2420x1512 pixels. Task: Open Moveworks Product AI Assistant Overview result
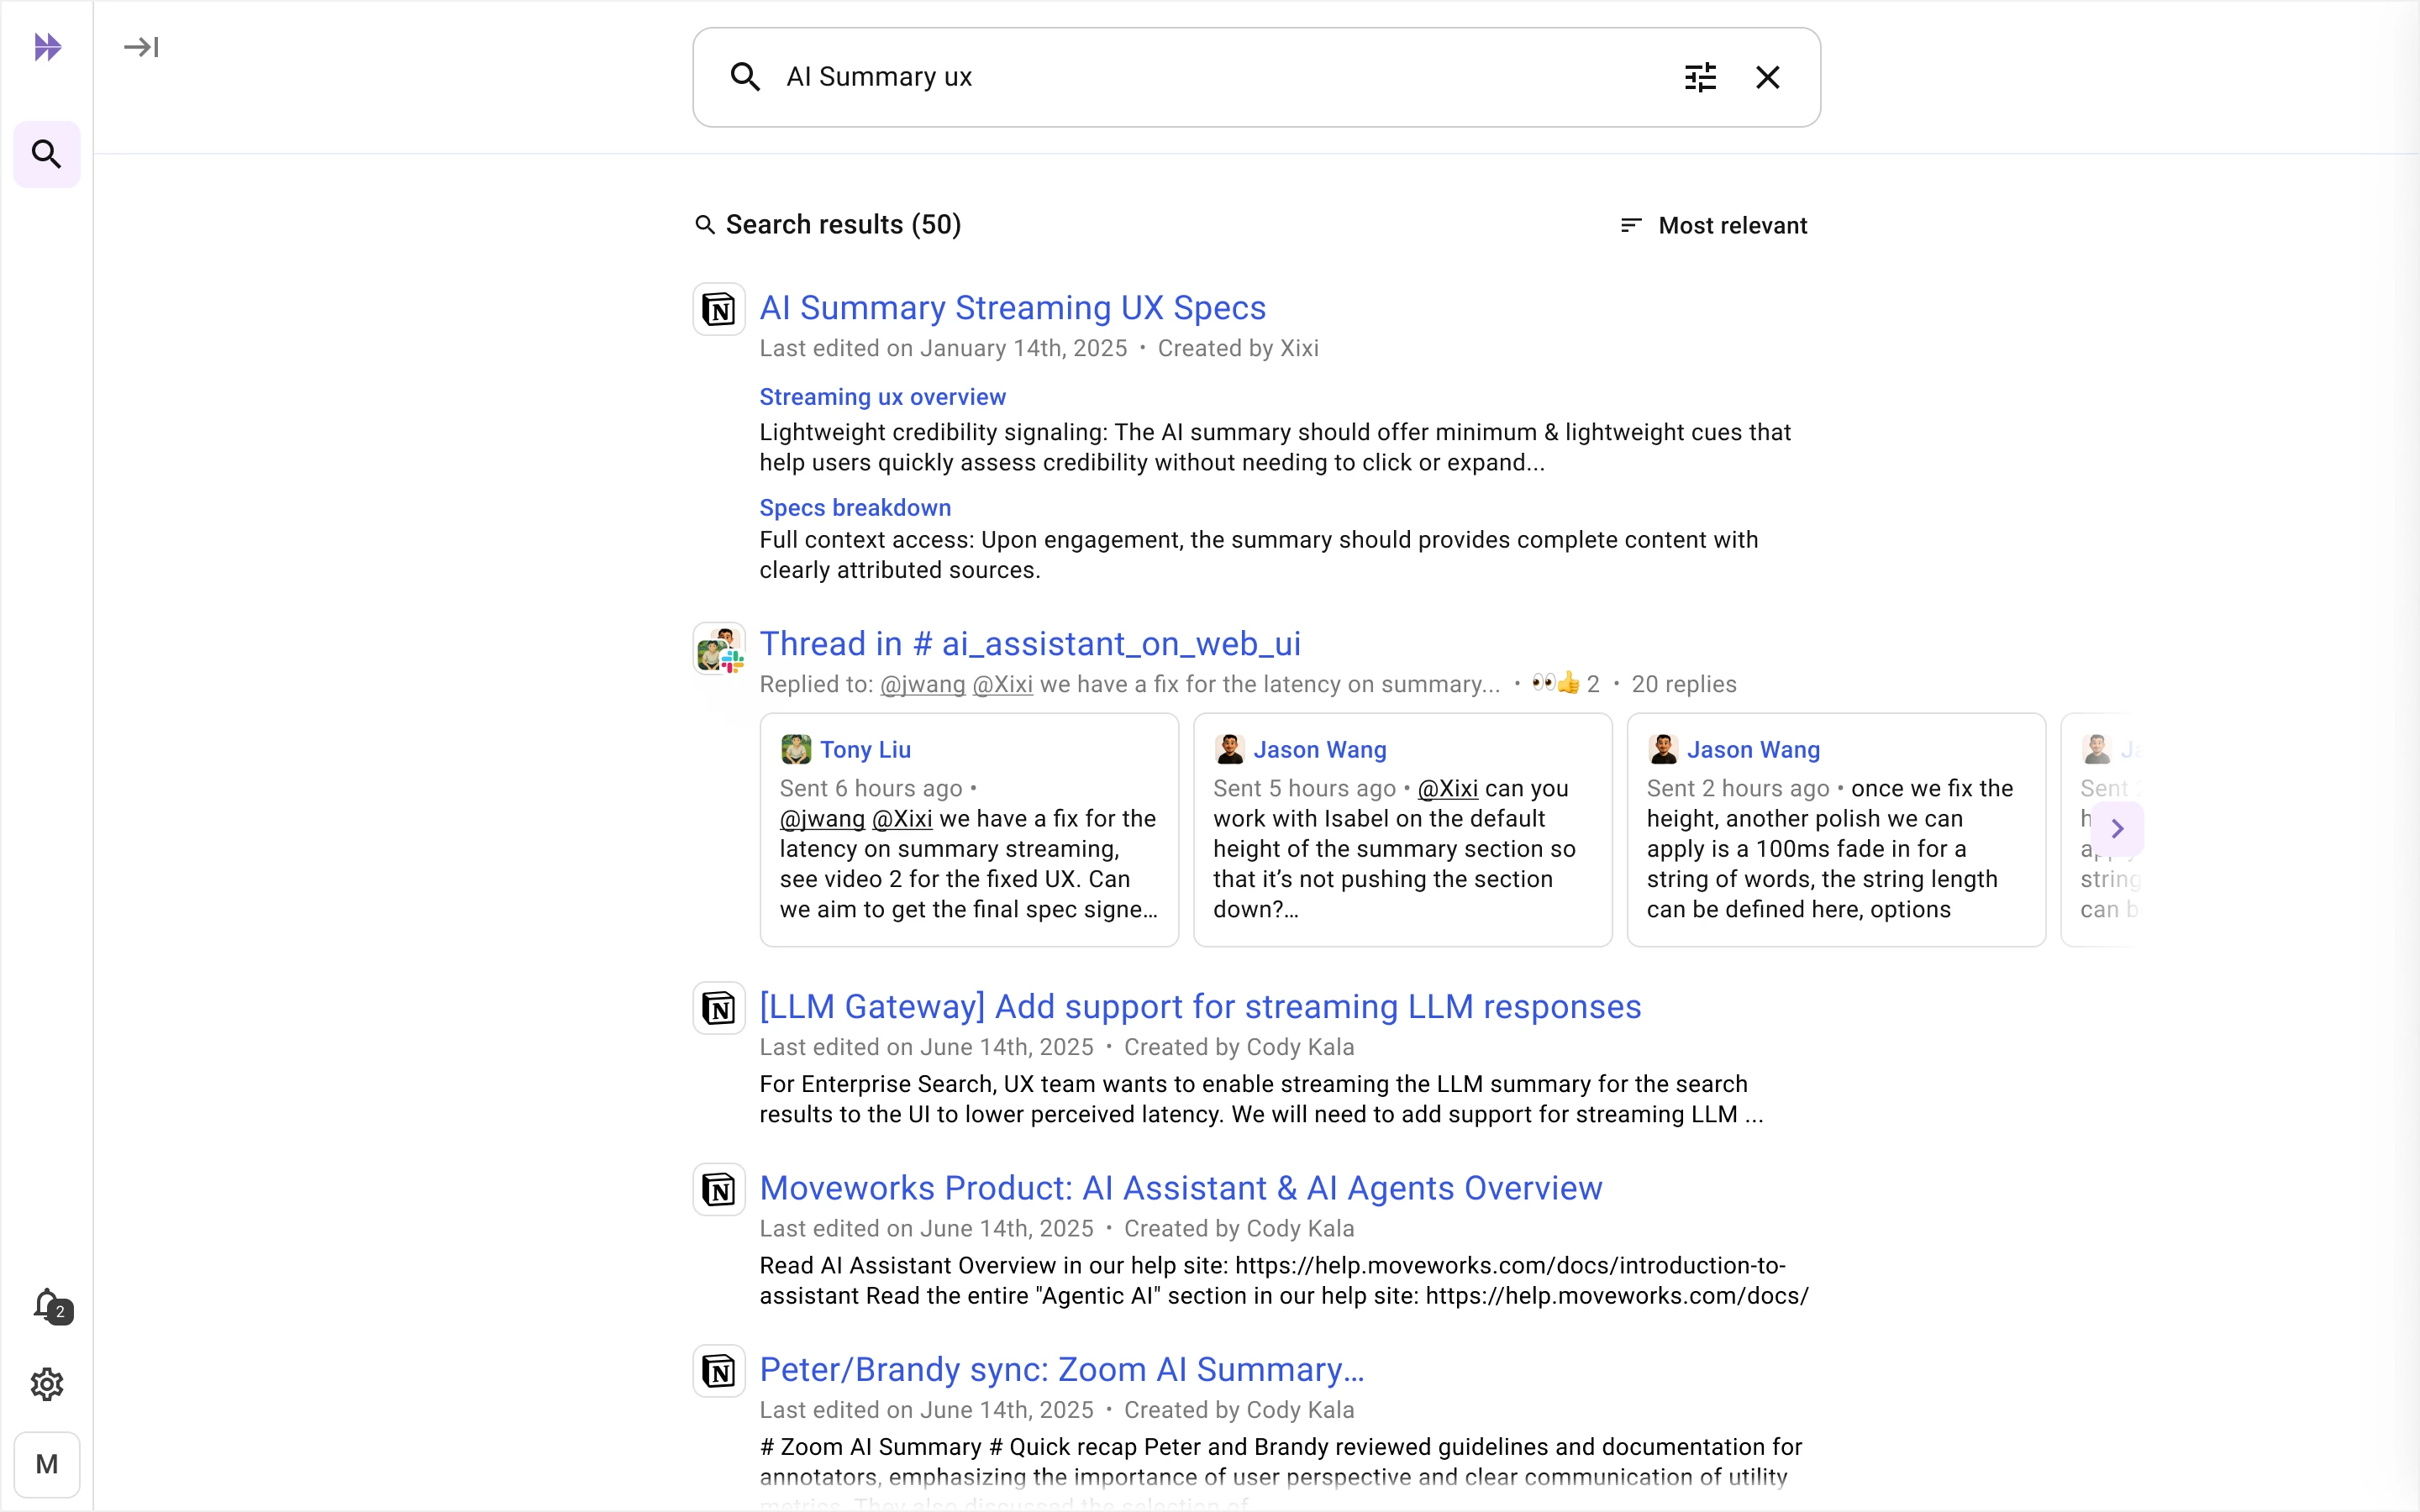(x=1180, y=1188)
